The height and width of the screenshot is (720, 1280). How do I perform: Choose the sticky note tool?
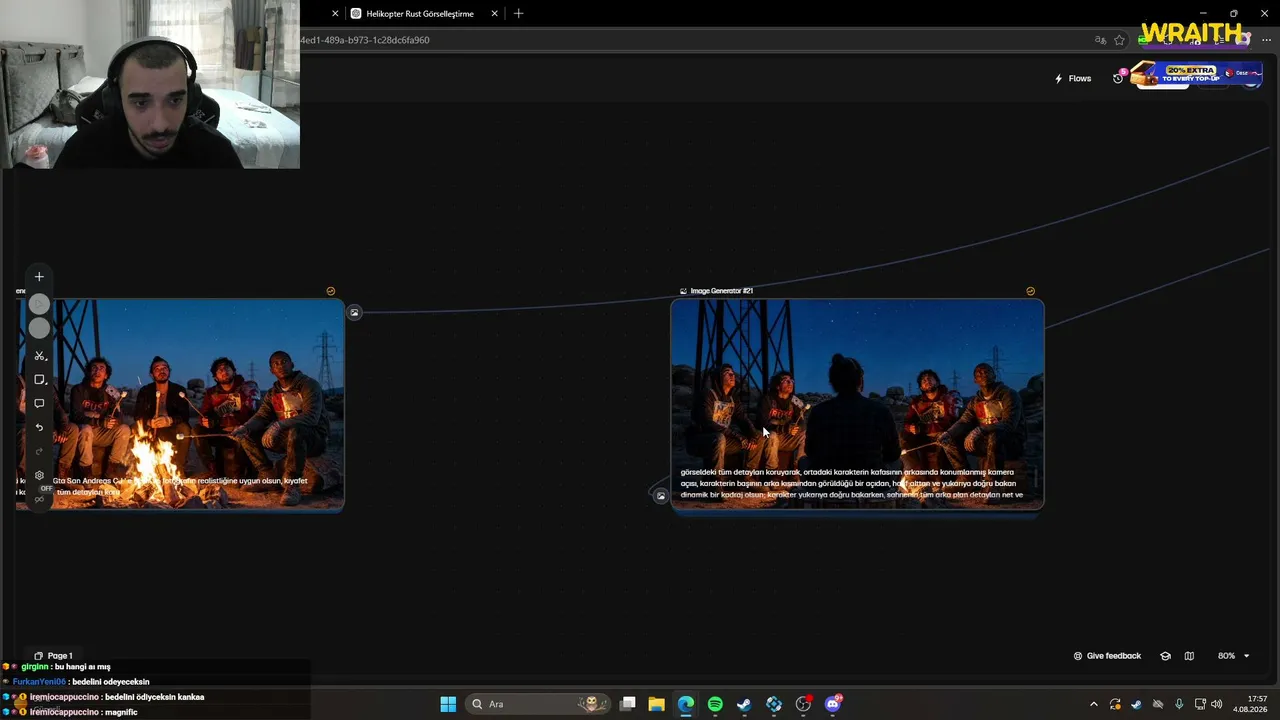(x=40, y=380)
